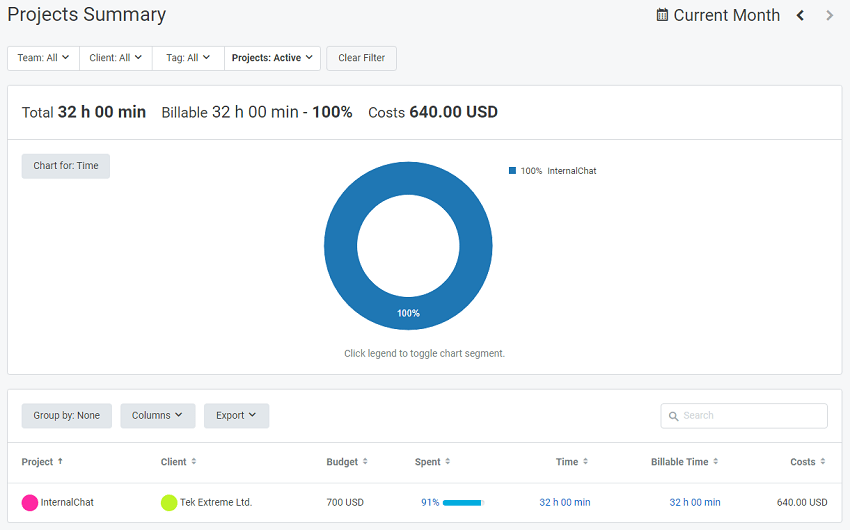Open the Client: All filter dropdown
The height and width of the screenshot is (530, 850).
tap(115, 58)
